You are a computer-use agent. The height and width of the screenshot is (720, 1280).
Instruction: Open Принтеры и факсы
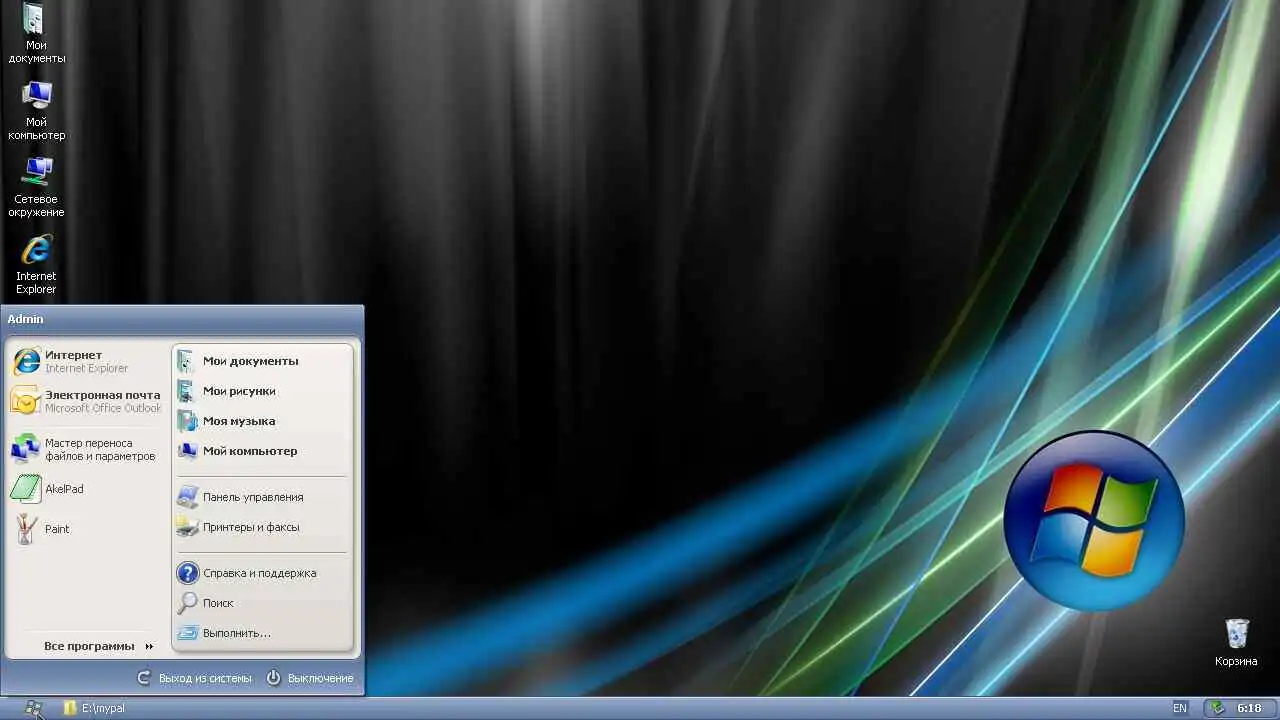click(262, 527)
